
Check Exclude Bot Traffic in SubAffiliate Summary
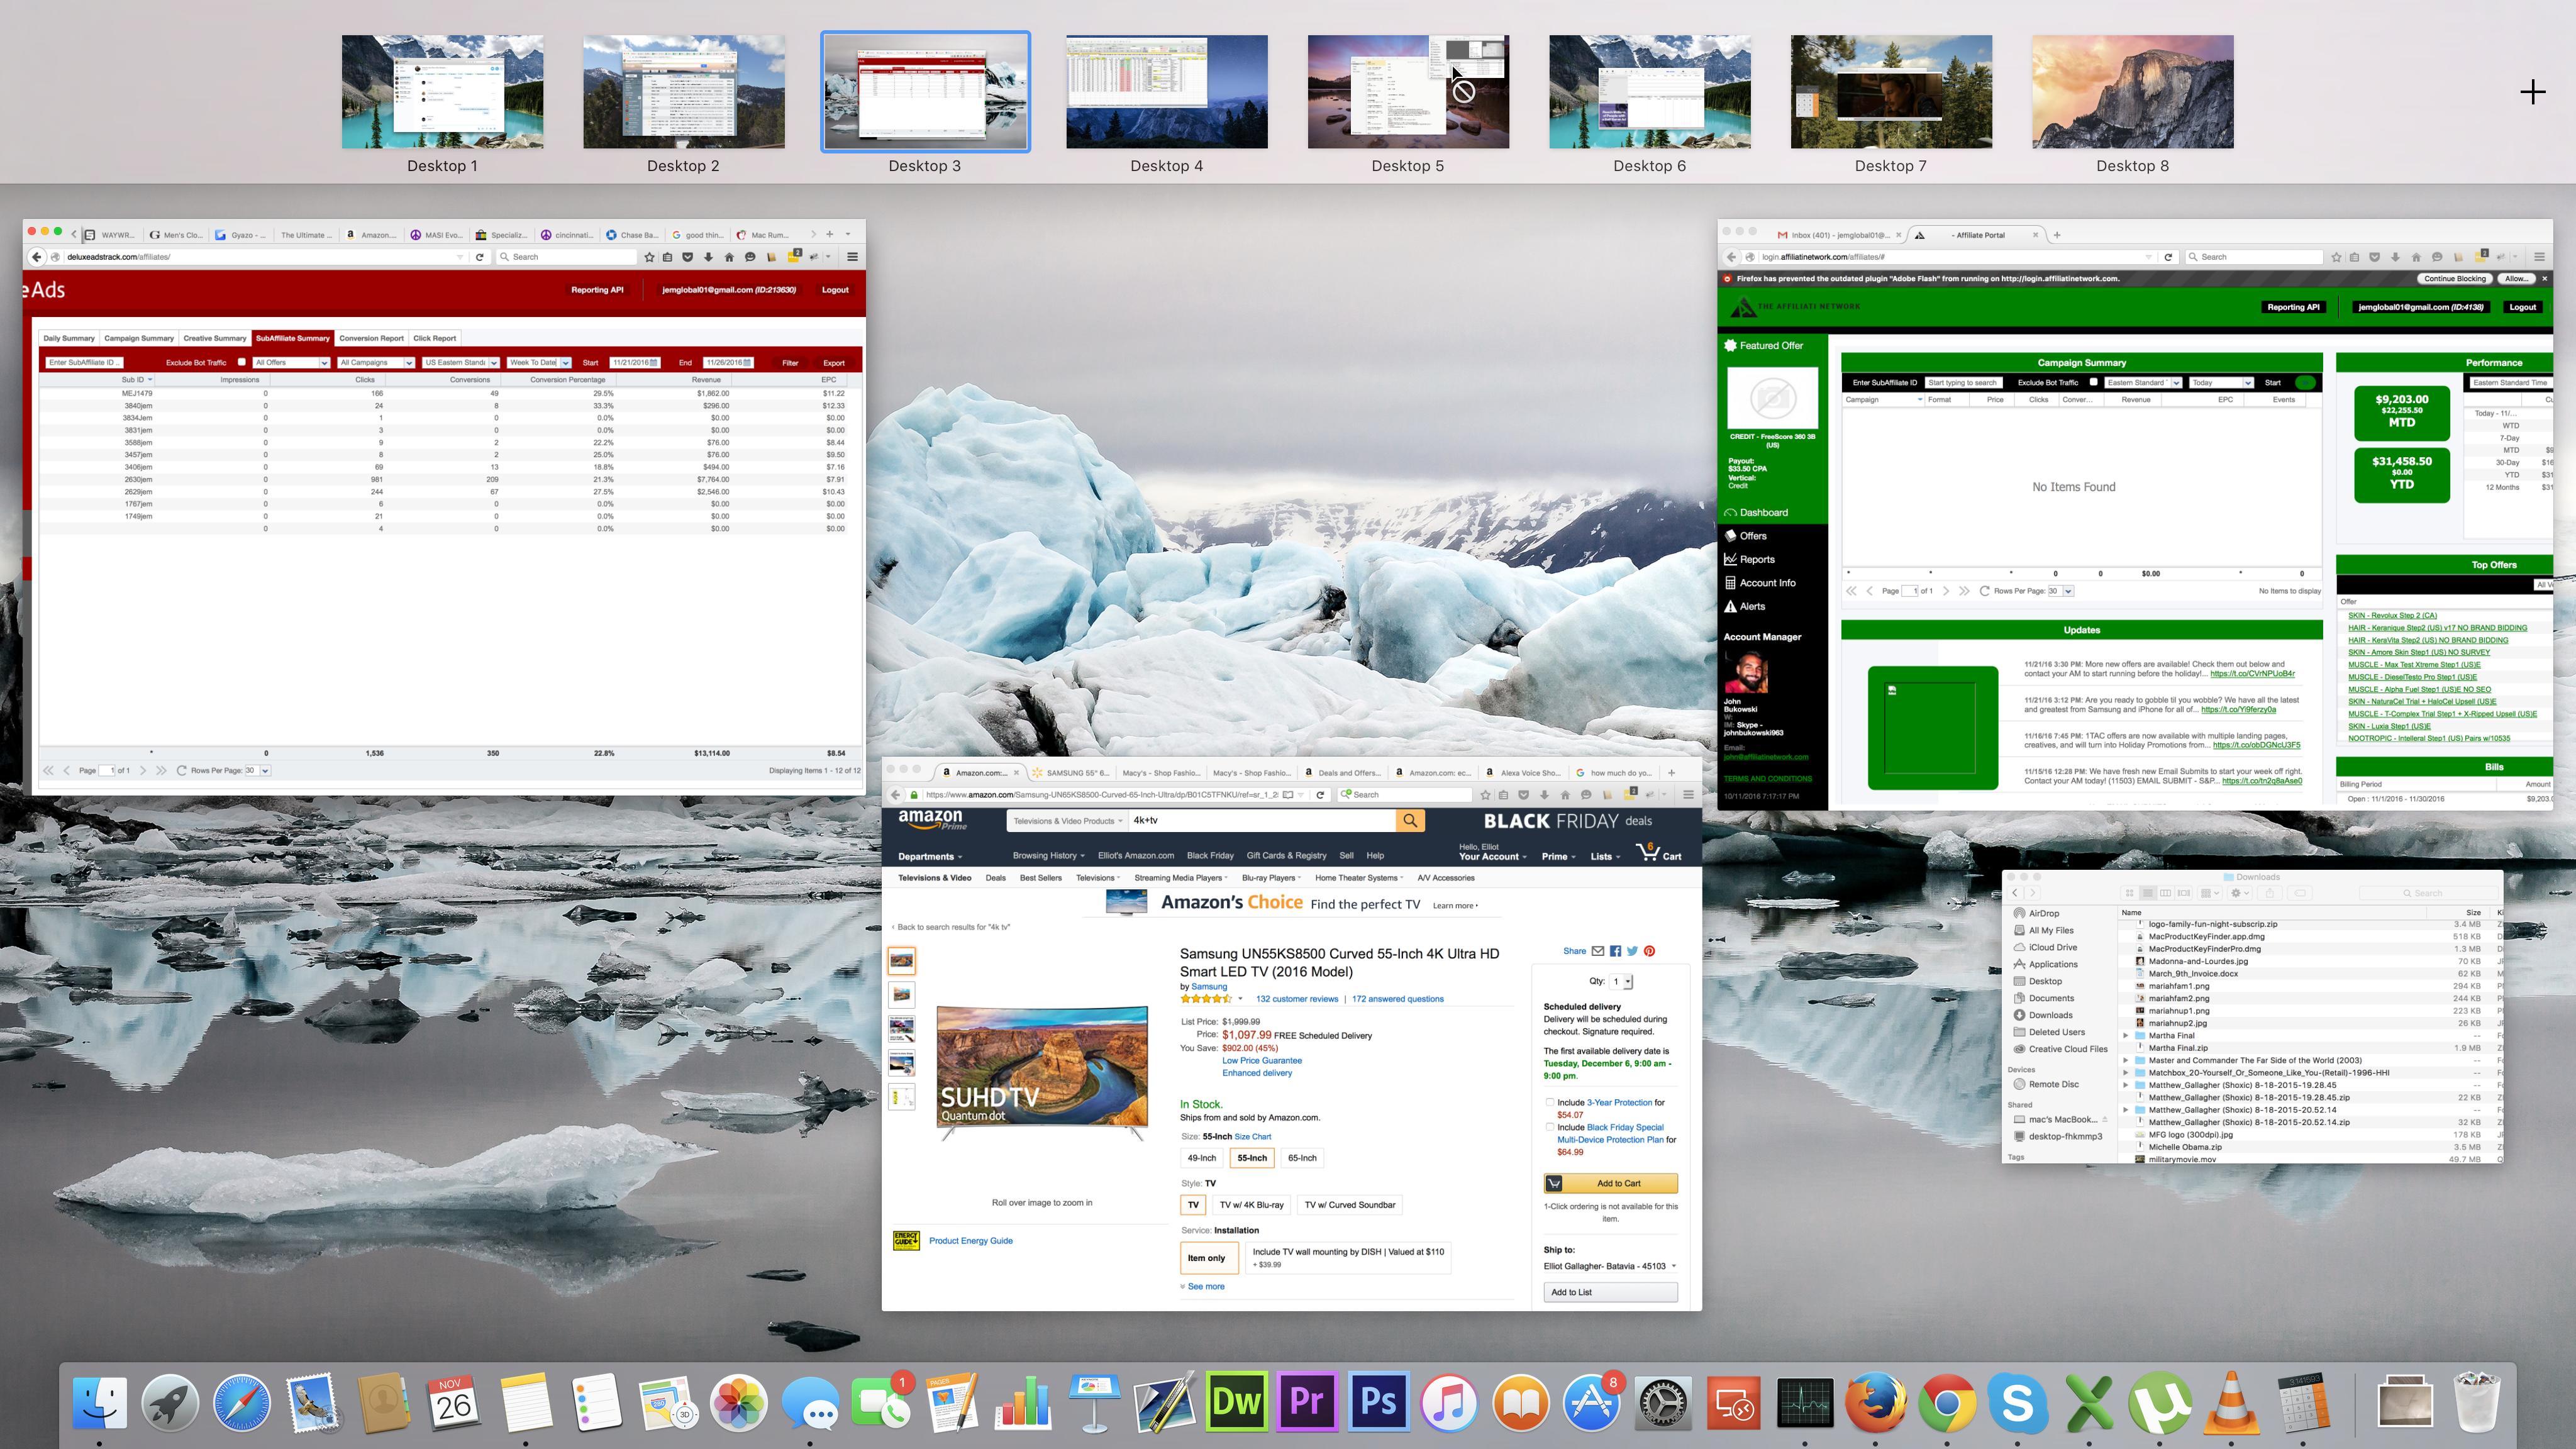[x=242, y=362]
